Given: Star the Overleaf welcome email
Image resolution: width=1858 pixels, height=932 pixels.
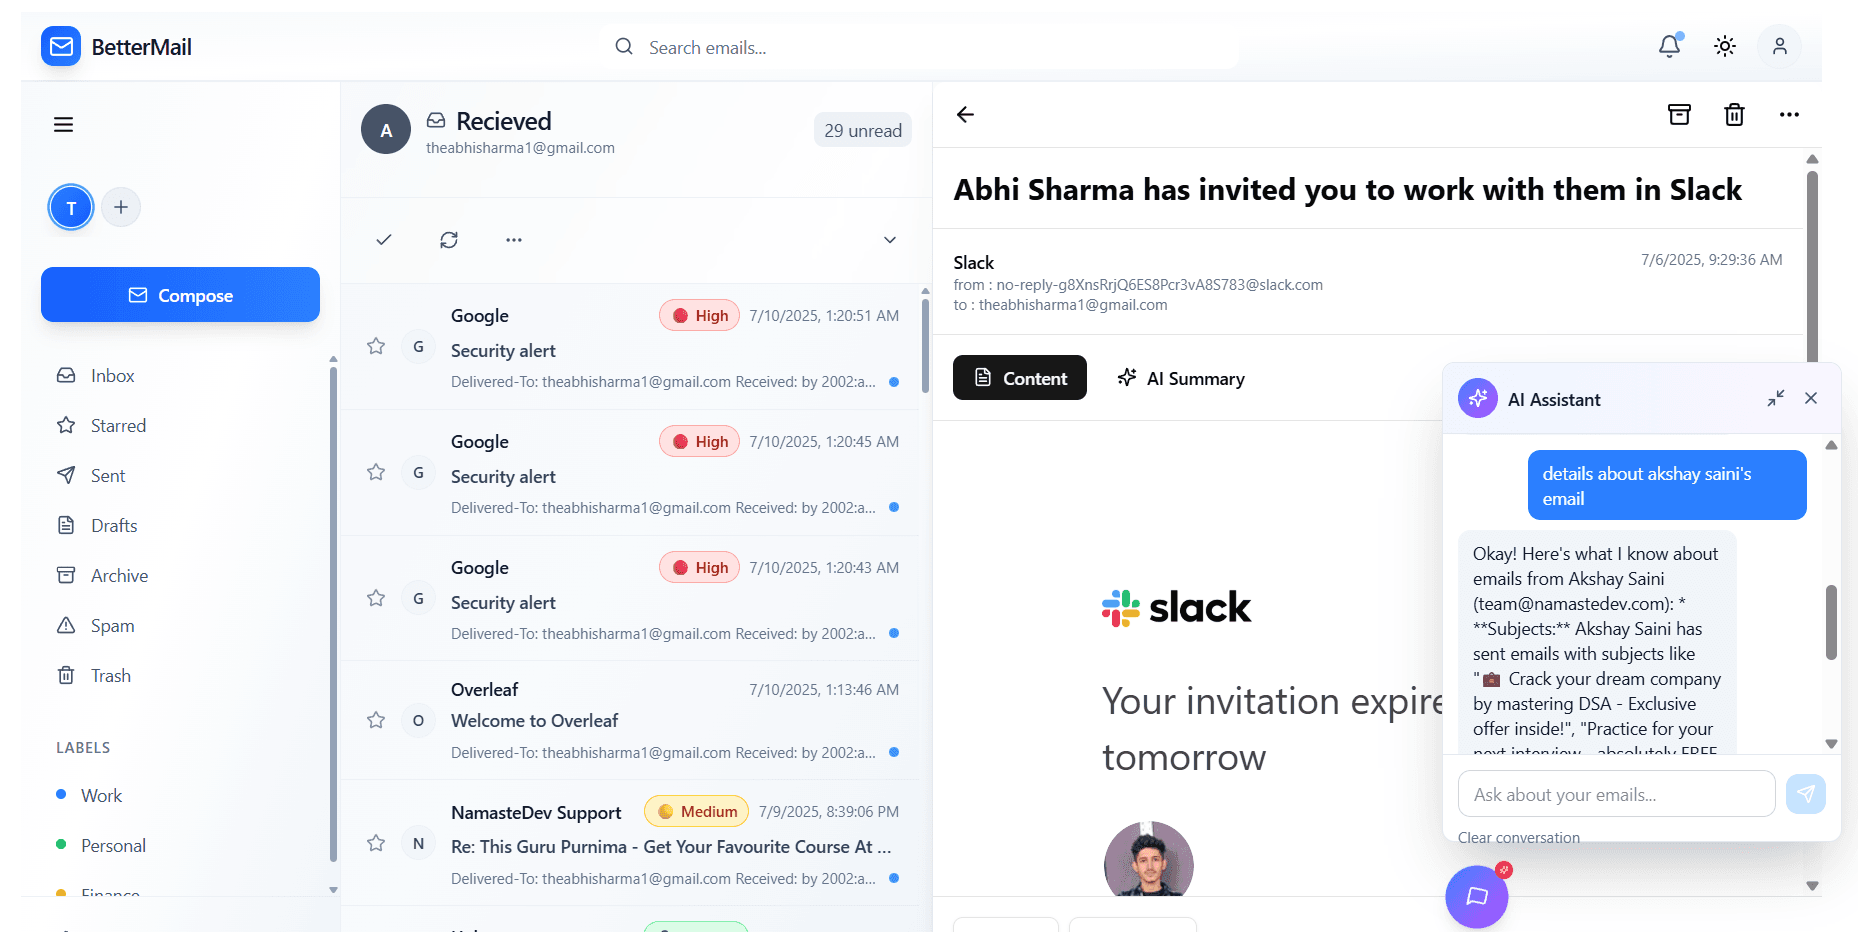Looking at the screenshot, I should click(376, 719).
